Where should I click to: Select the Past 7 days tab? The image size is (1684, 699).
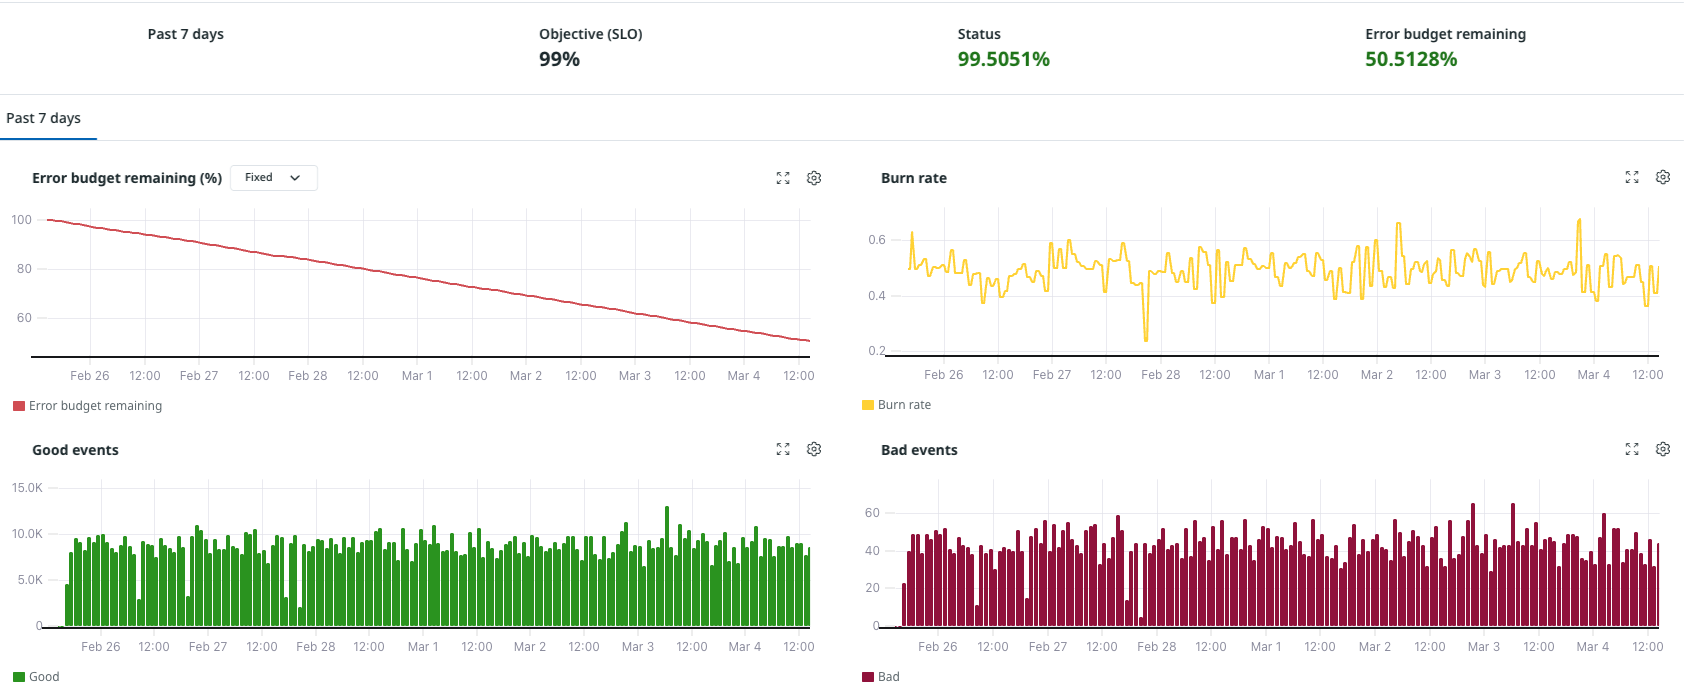click(x=44, y=118)
